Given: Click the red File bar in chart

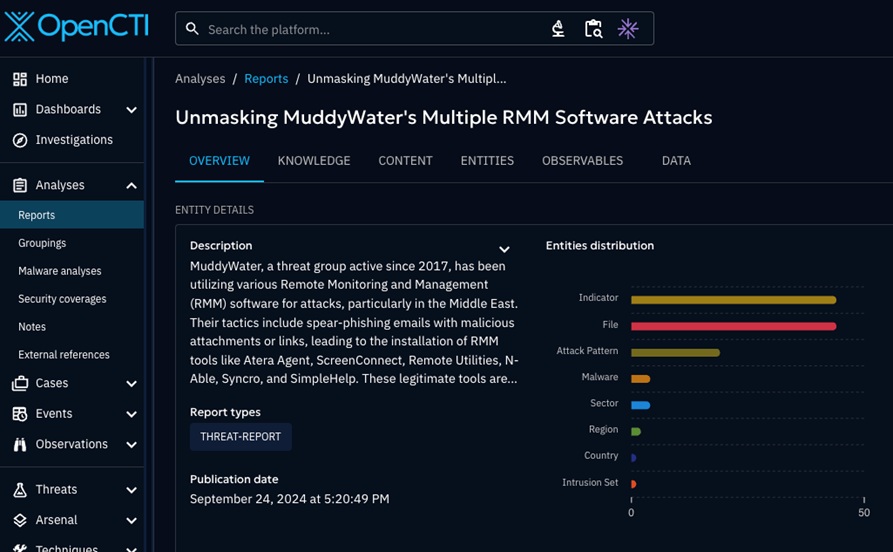Looking at the screenshot, I should (x=734, y=326).
